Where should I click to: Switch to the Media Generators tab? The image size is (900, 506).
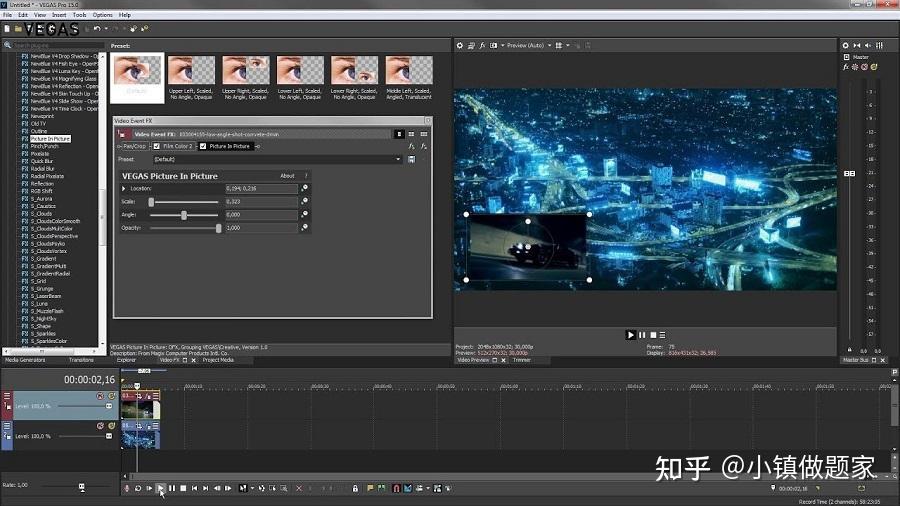click(25, 360)
